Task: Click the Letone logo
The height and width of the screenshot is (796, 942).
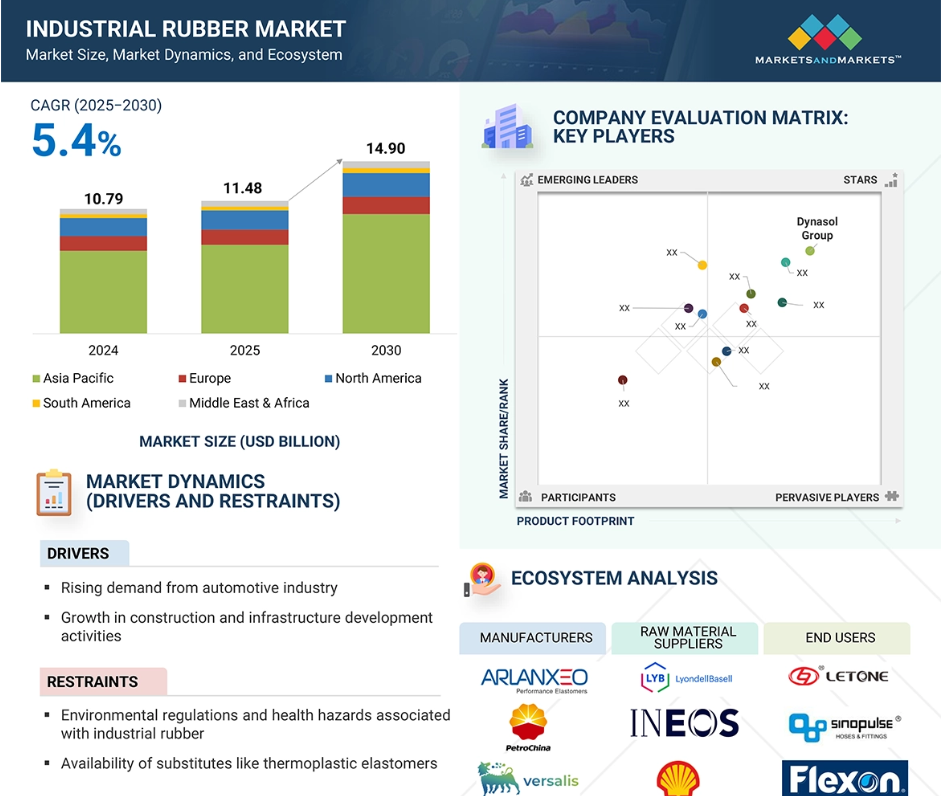Action: (838, 676)
